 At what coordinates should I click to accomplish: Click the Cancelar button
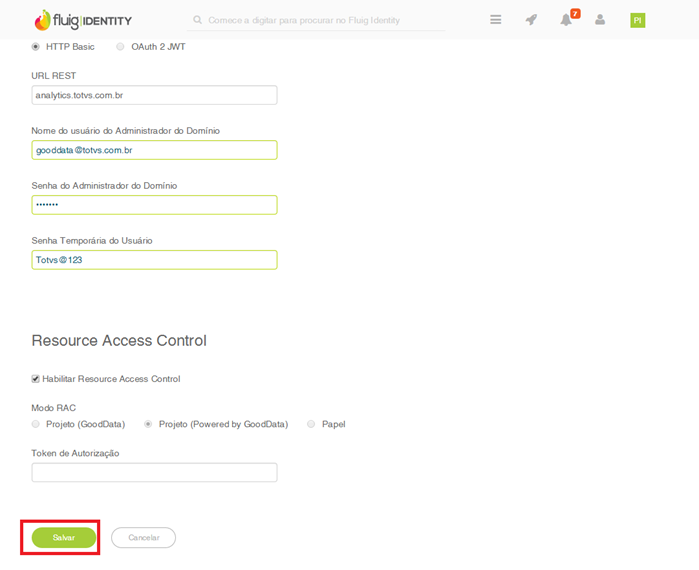point(144,537)
